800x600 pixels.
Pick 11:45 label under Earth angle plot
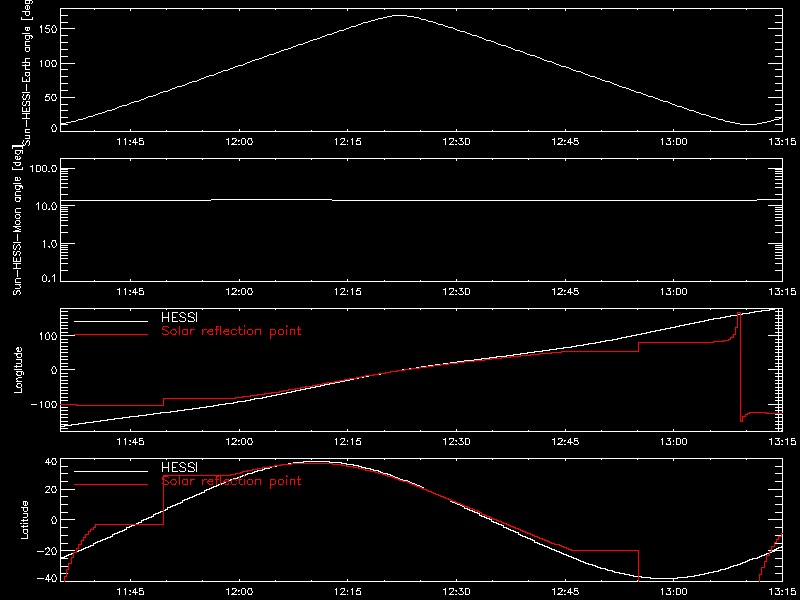coord(131,142)
